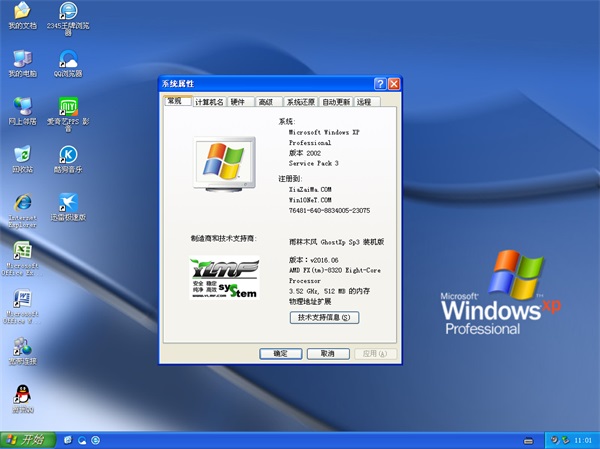Launch the 迅雷极速版 desktop shortcut
This screenshot has height=449, width=600.
pyautogui.click(x=68, y=203)
